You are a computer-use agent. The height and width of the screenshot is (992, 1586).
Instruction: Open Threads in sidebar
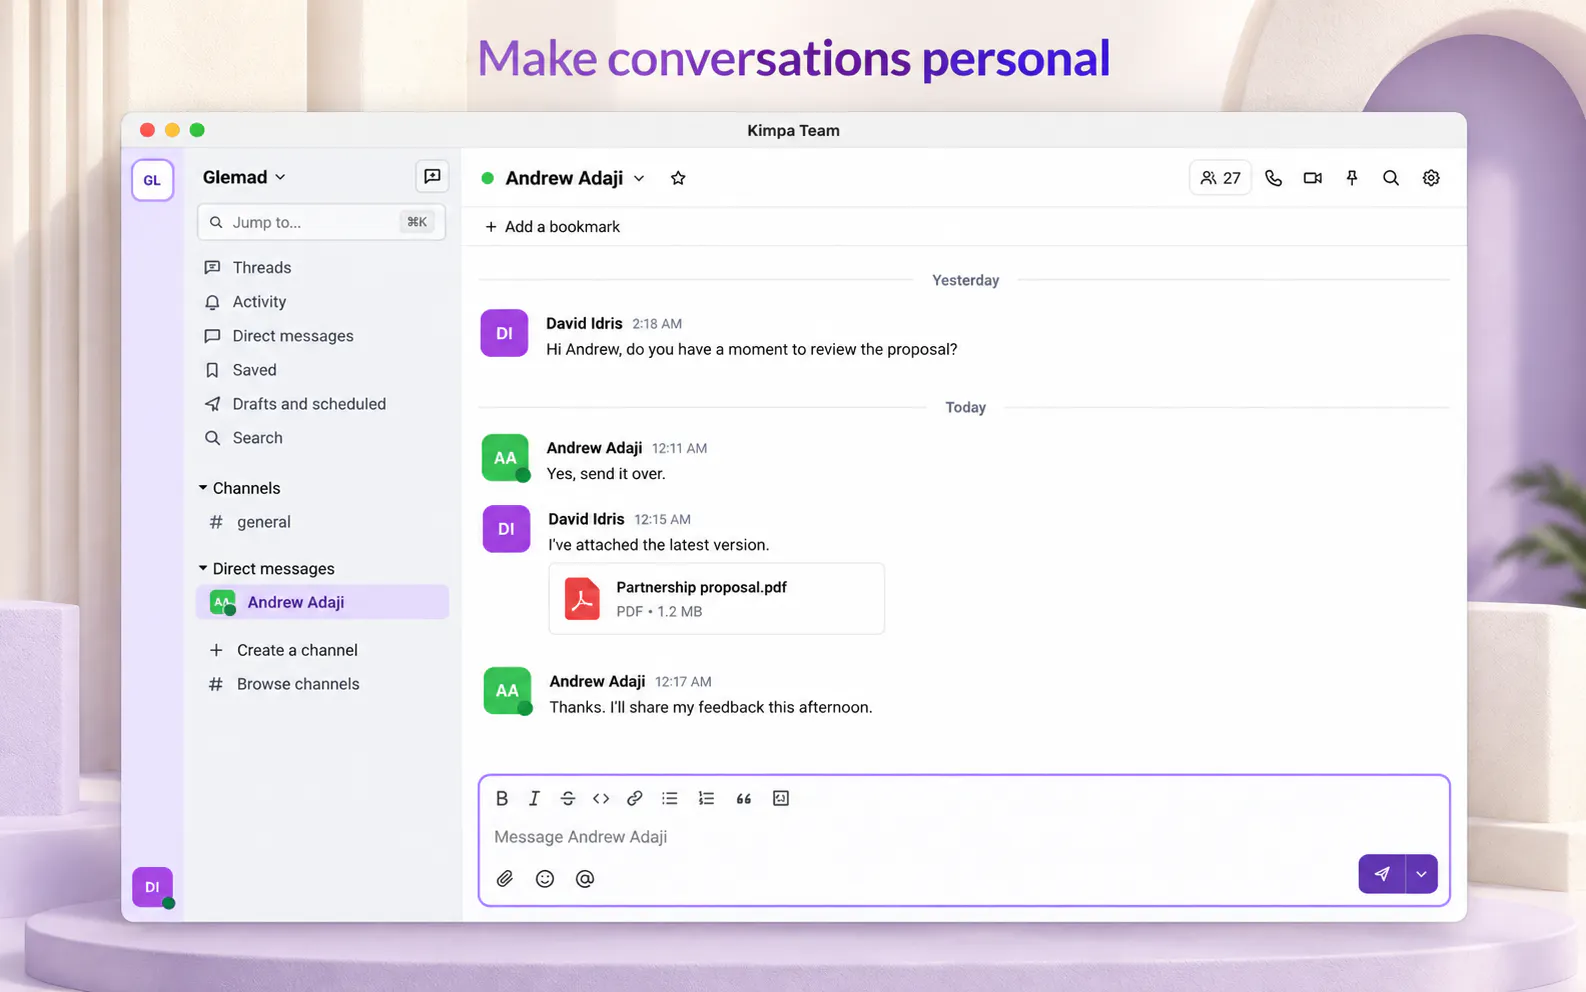[261, 267]
